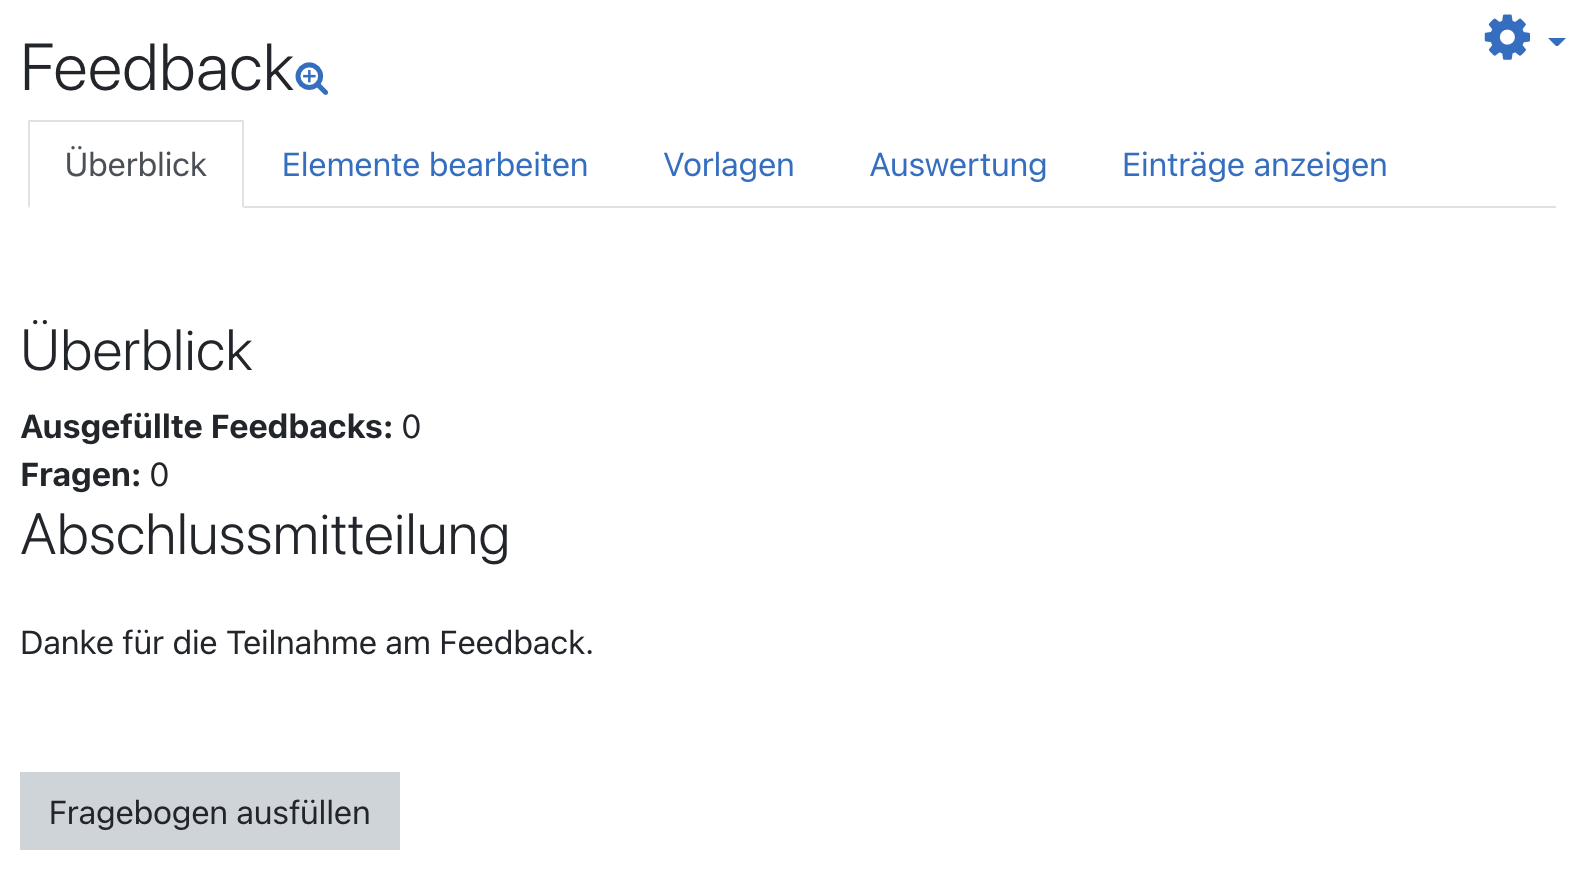Screen dimensions: 1588x872
Task: Click the Ausgefüllte Feedbacks label
Action: click(x=207, y=427)
